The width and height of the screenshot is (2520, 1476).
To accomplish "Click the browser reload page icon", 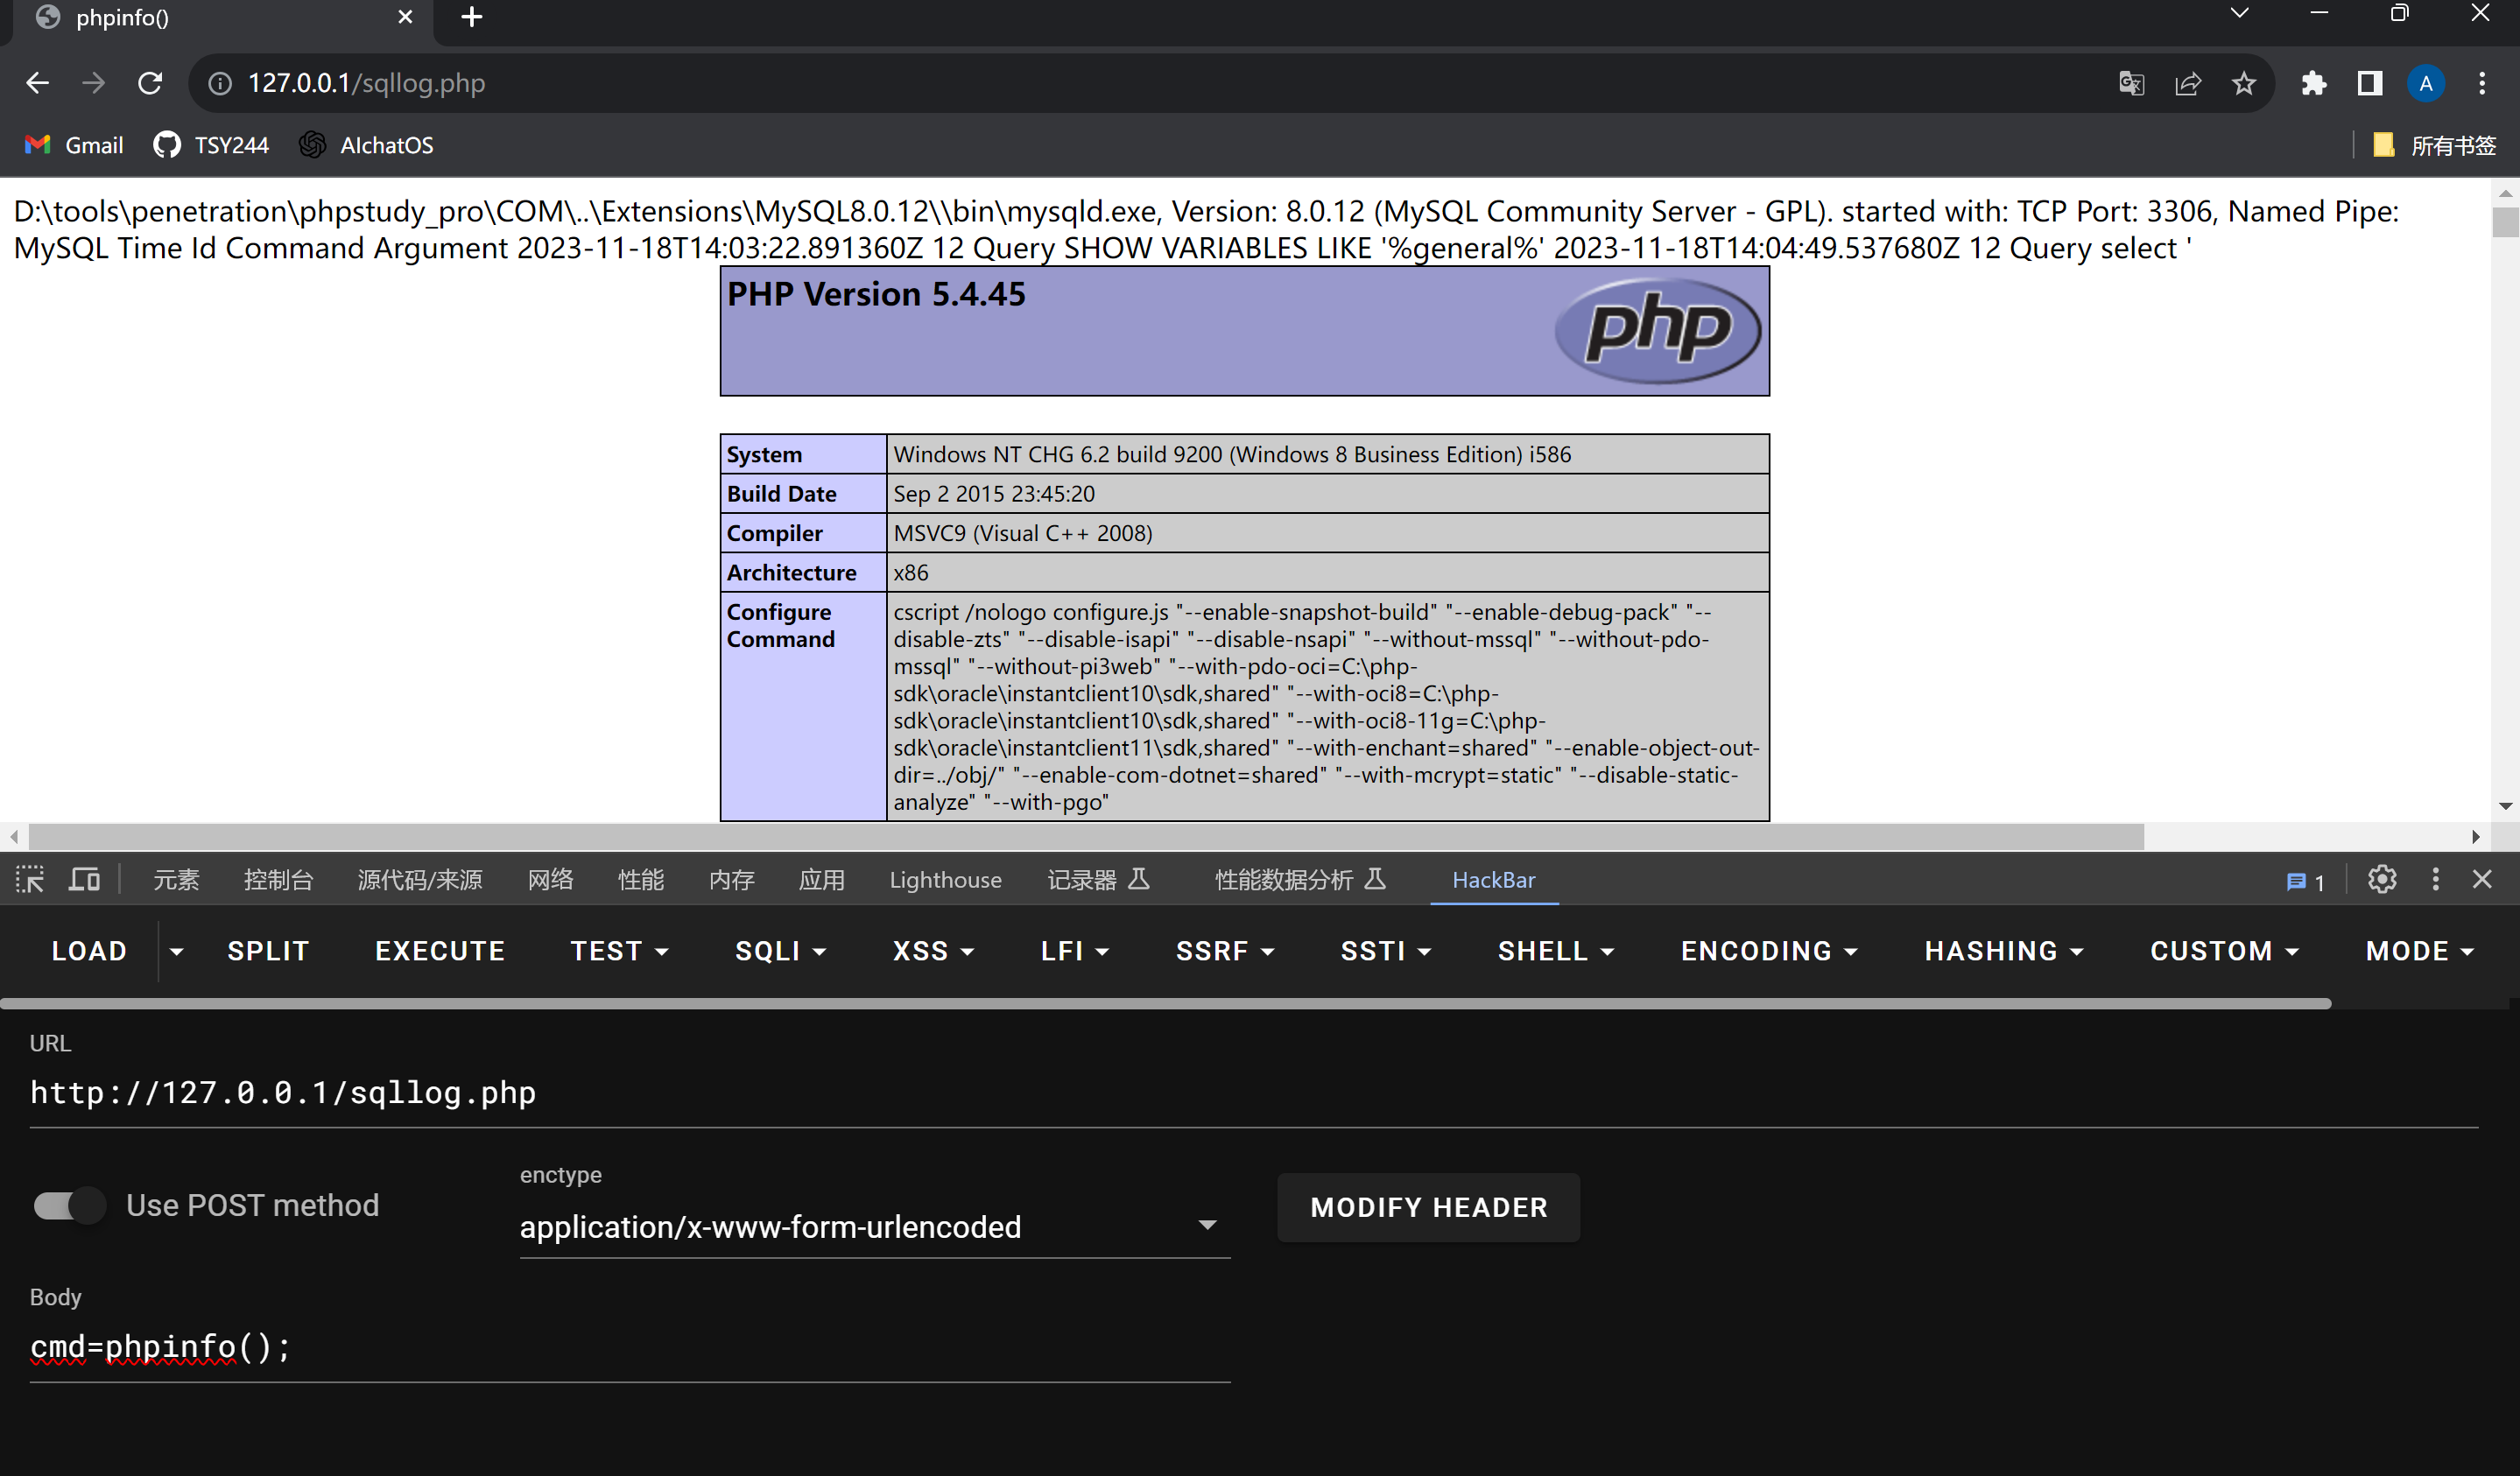I will [x=150, y=83].
